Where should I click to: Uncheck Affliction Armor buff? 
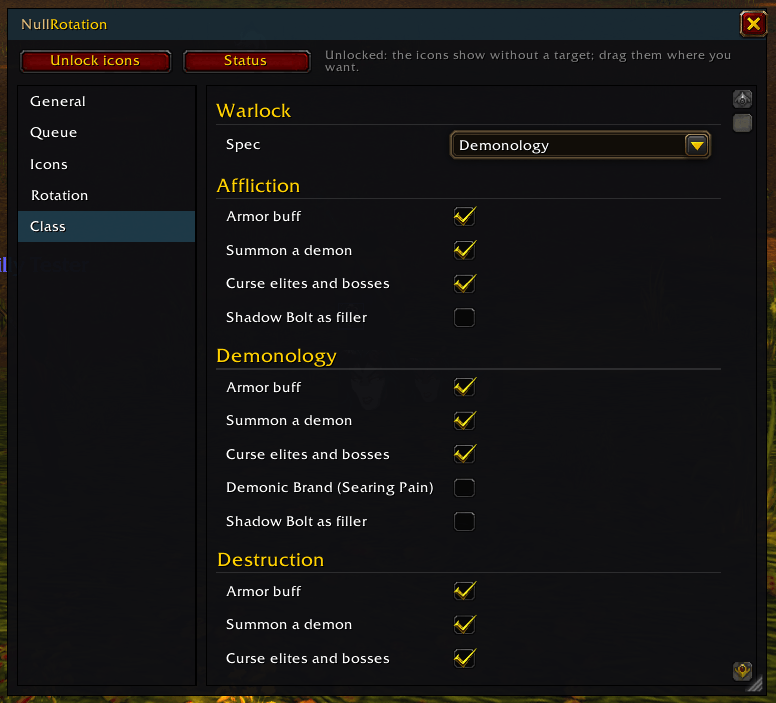pos(464,216)
